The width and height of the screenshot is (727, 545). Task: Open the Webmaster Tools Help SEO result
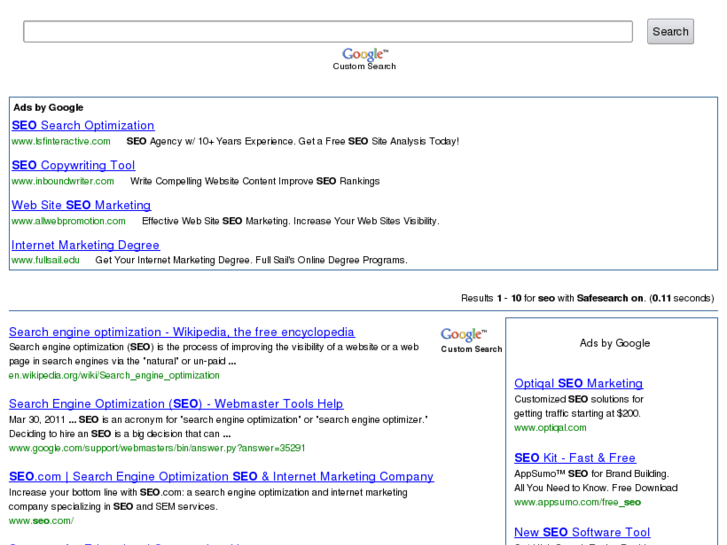176,404
